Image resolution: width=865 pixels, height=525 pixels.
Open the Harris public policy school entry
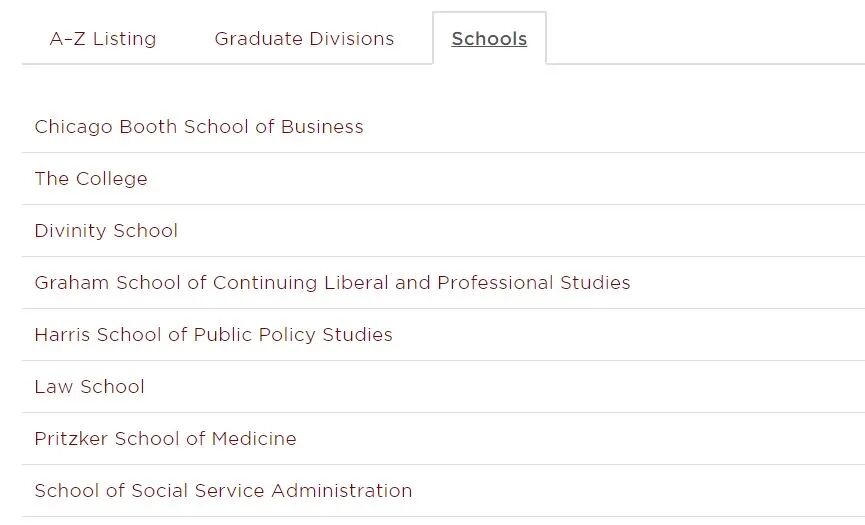tap(213, 335)
